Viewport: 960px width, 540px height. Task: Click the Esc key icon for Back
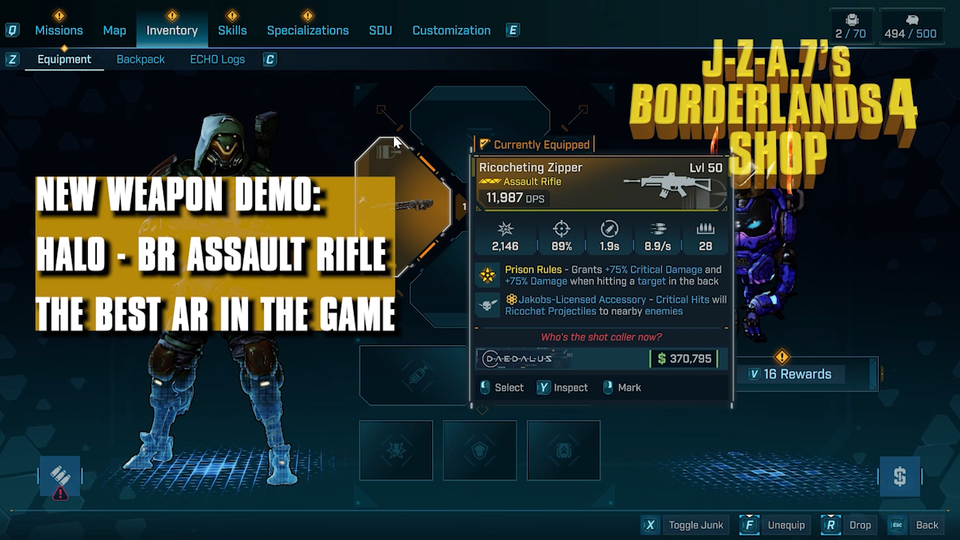click(x=897, y=525)
